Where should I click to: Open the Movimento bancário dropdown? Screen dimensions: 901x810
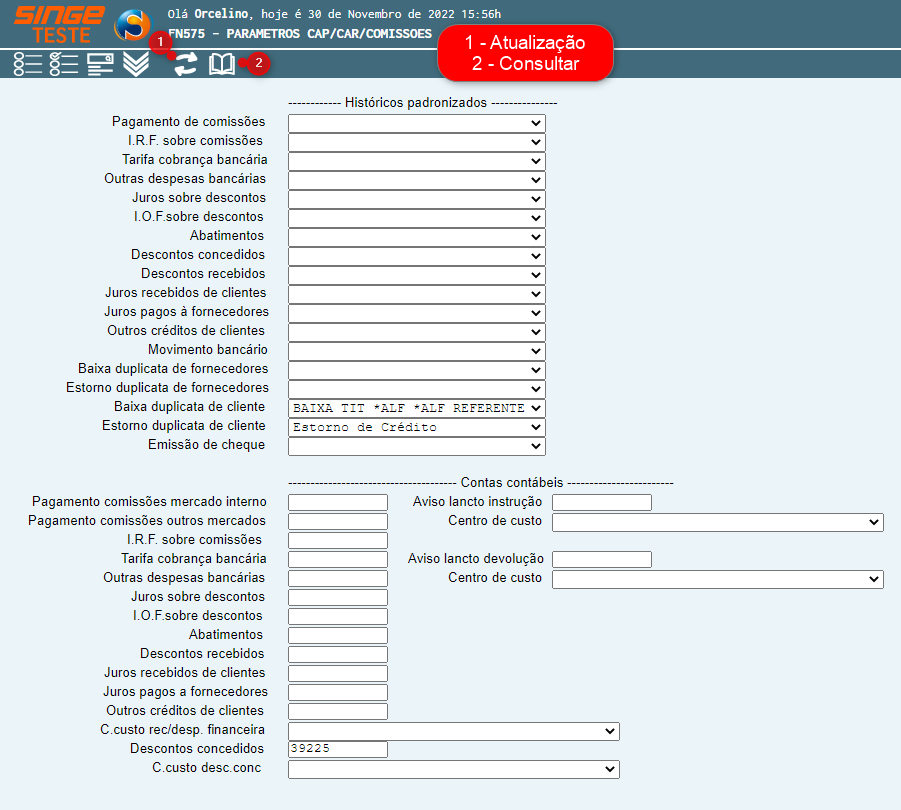tap(416, 351)
